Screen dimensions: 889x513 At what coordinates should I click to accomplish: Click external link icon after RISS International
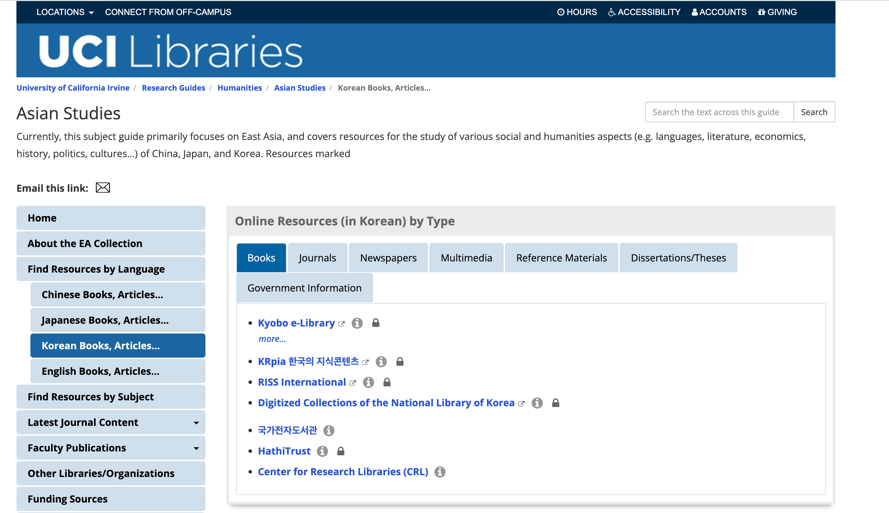tap(353, 383)
